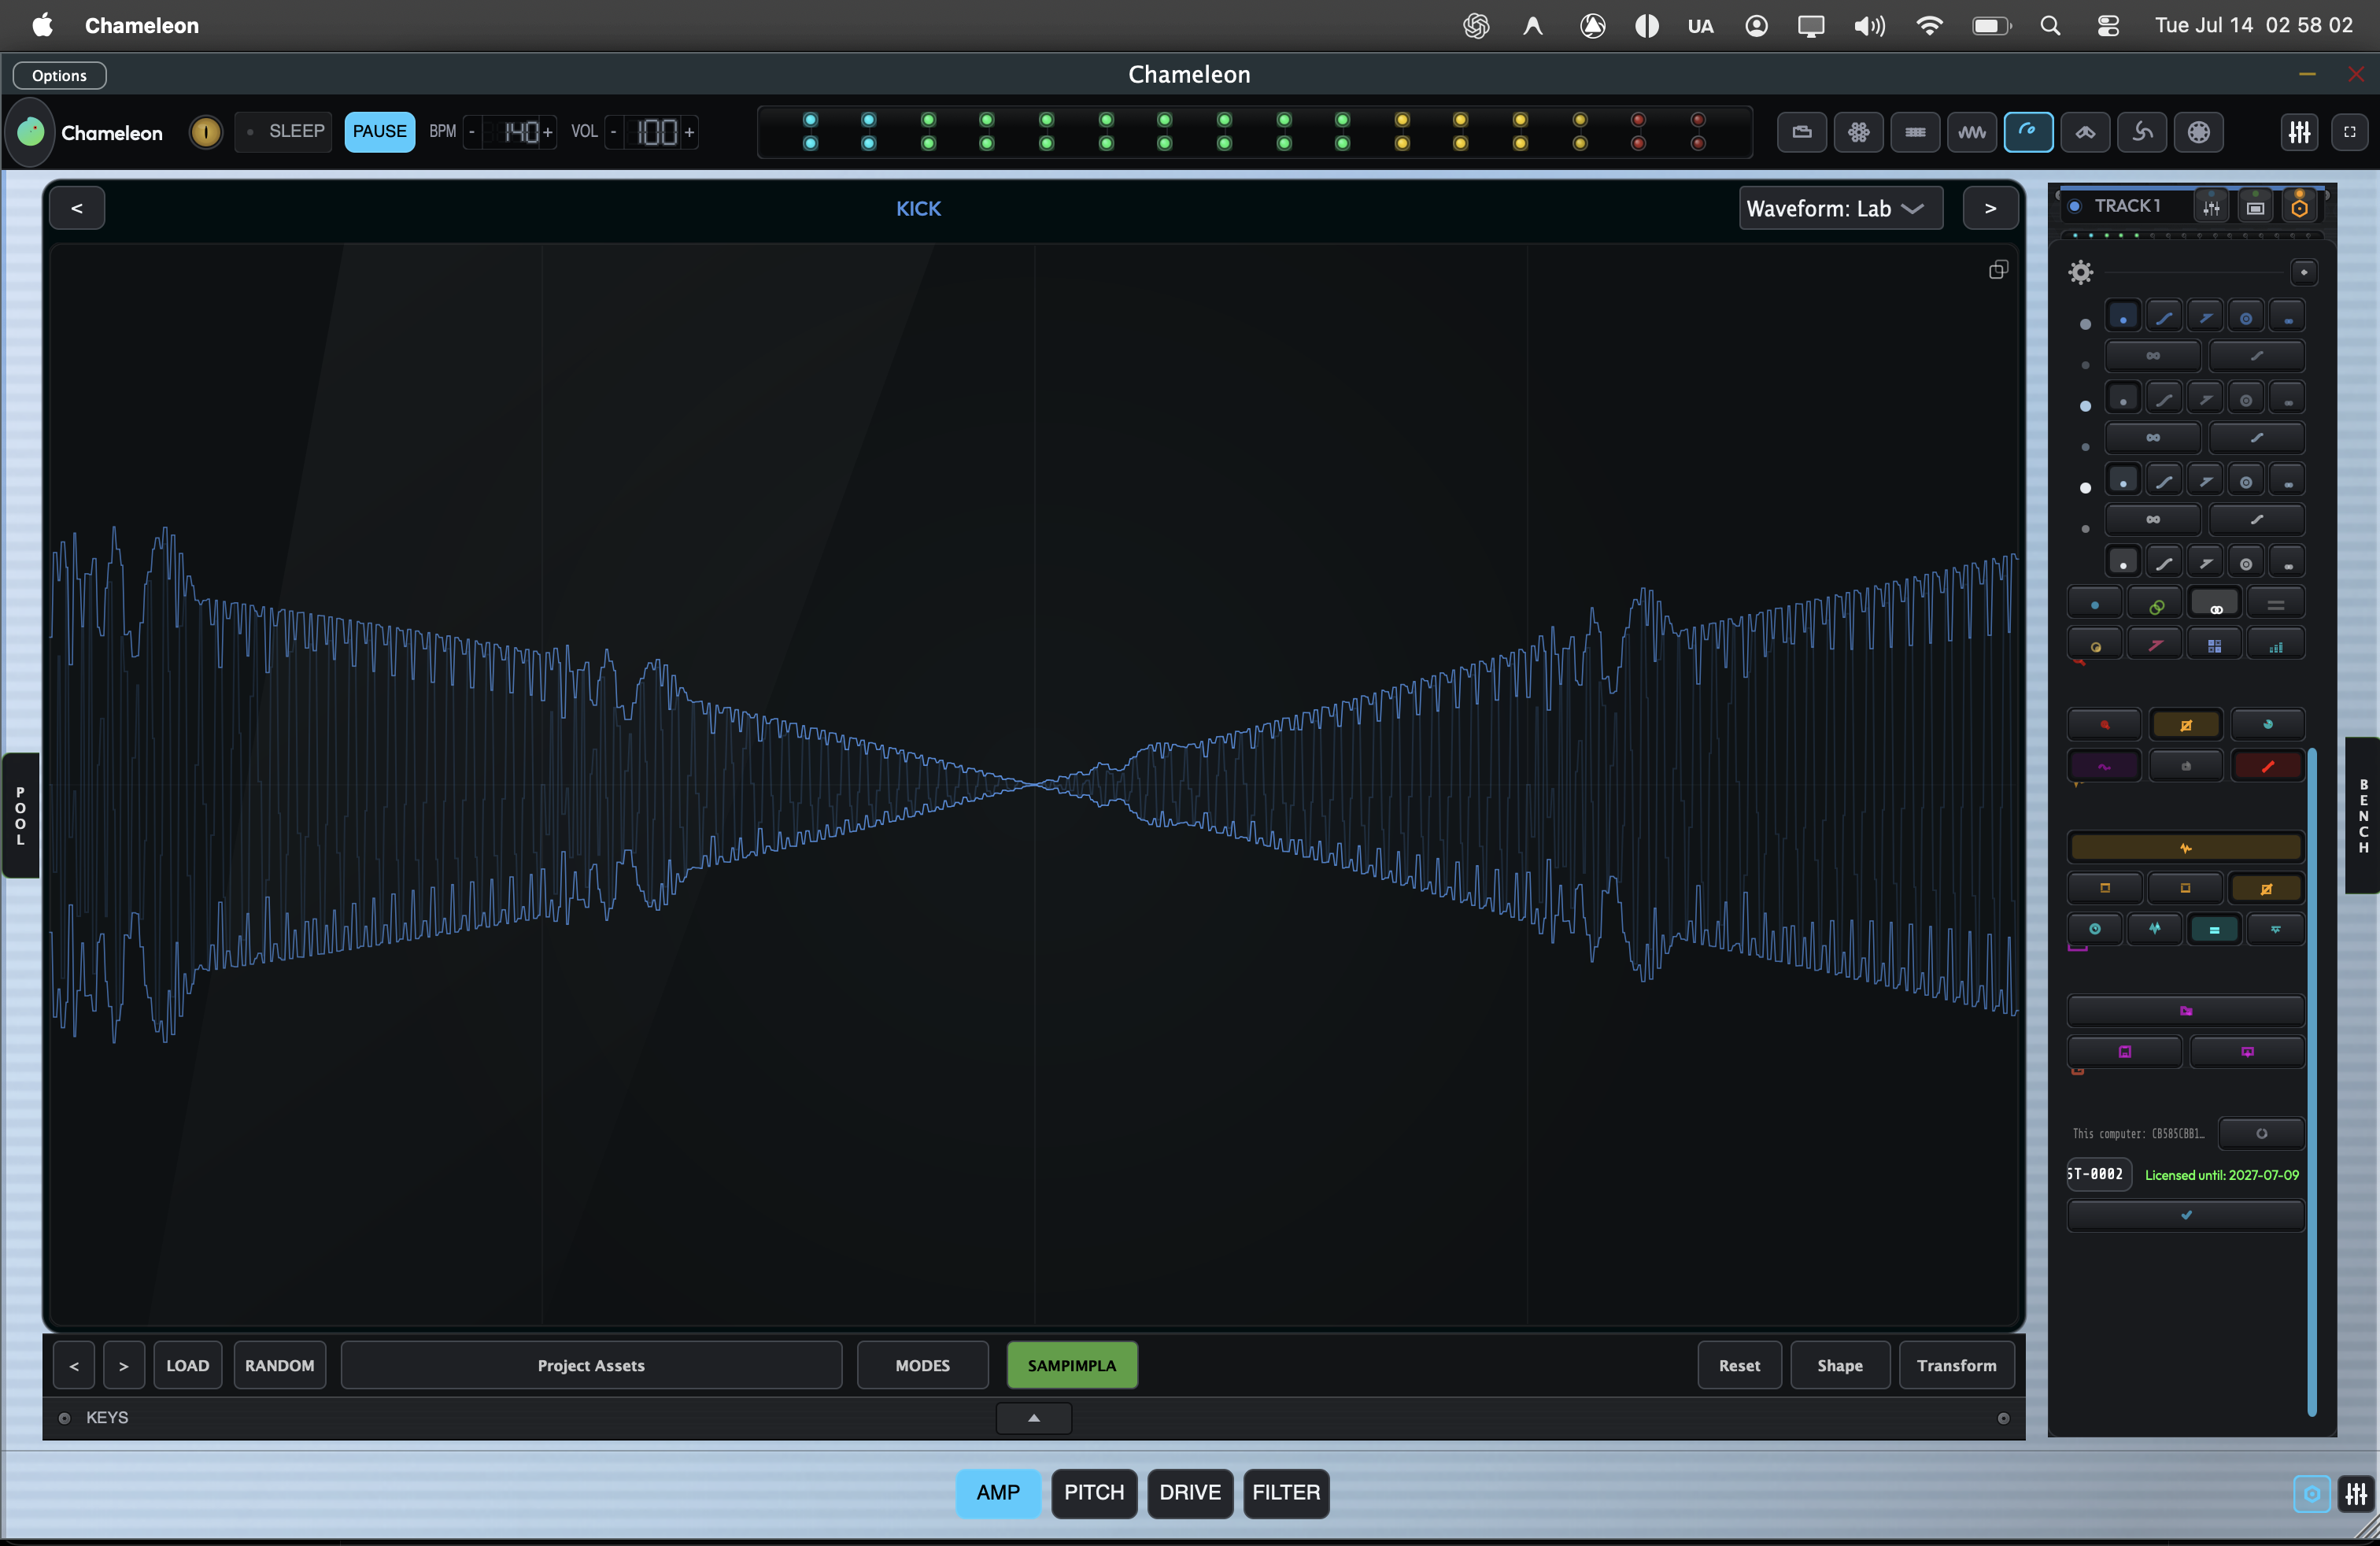The width and height of the screenshot is (2380, 1546).
Task: Click the magenta folder icon button
Action: tap(2186, 1011)
